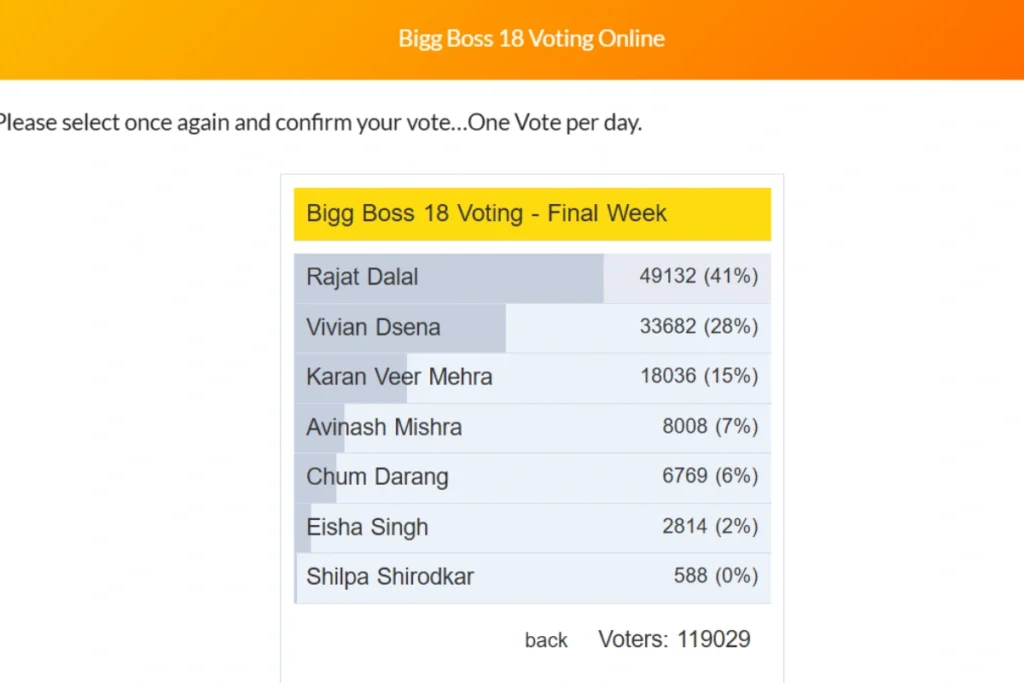This screenshot has height=683, width=1024.
Task: Select the Karan Veer Mehra row
Action: coord(532,378)
